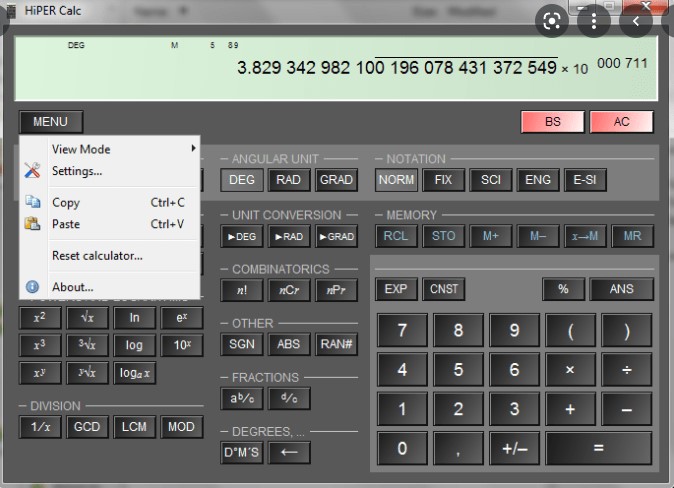This screenshot has width=674, height=488.
Task: Select ENG notation
Action: tap(538, 180)
